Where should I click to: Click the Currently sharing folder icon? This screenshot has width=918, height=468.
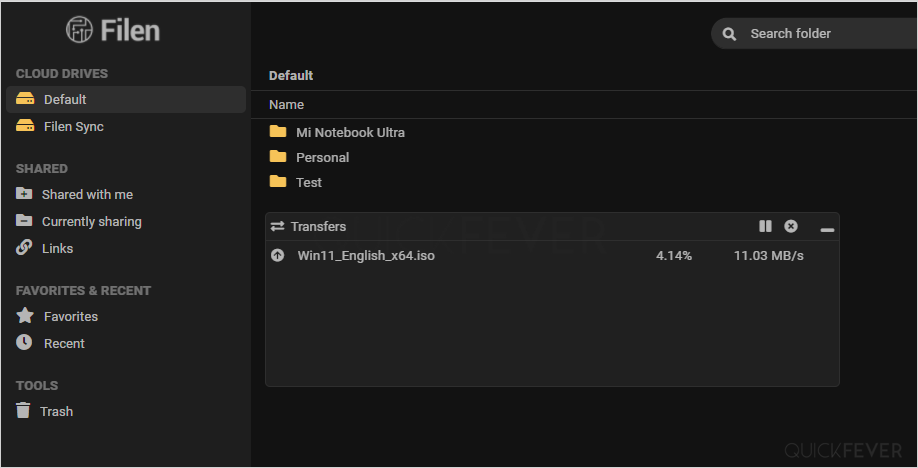coord(24,220)
